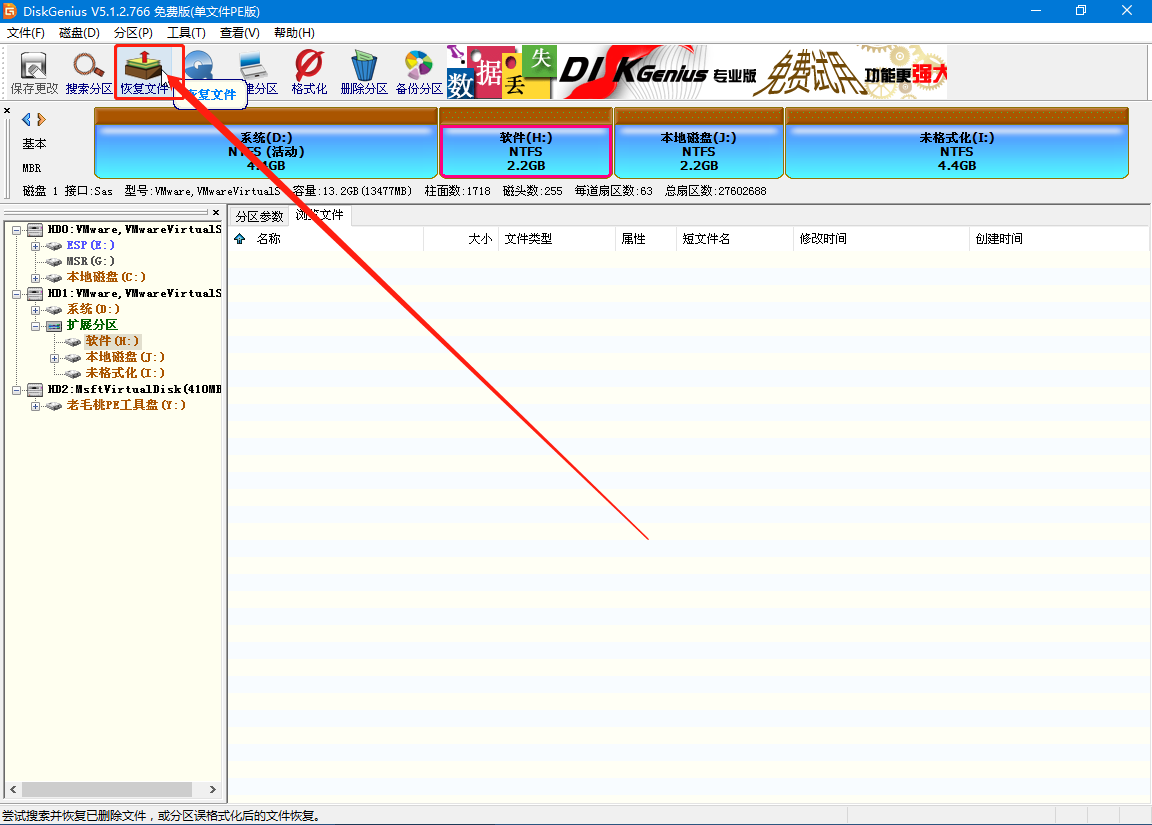This screenshot has width=1152, height=825.
Task: Click the up-folder arrow icon in file list
Action: click(x=240, y=239)
